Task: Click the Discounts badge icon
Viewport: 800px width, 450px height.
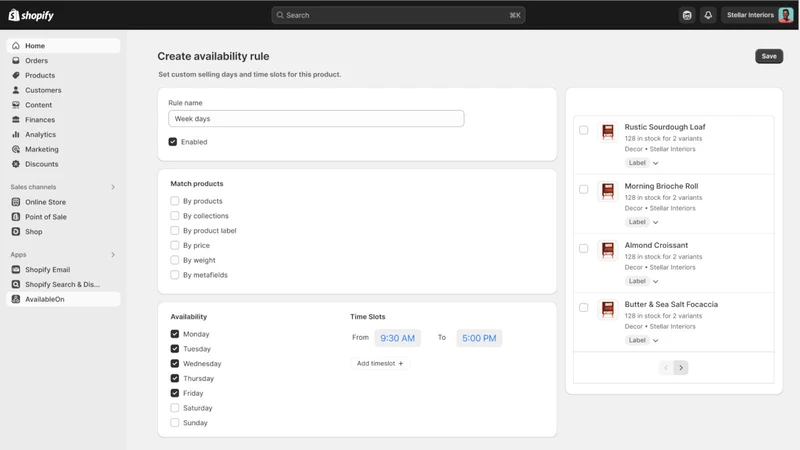Action: tap(16, 164)
